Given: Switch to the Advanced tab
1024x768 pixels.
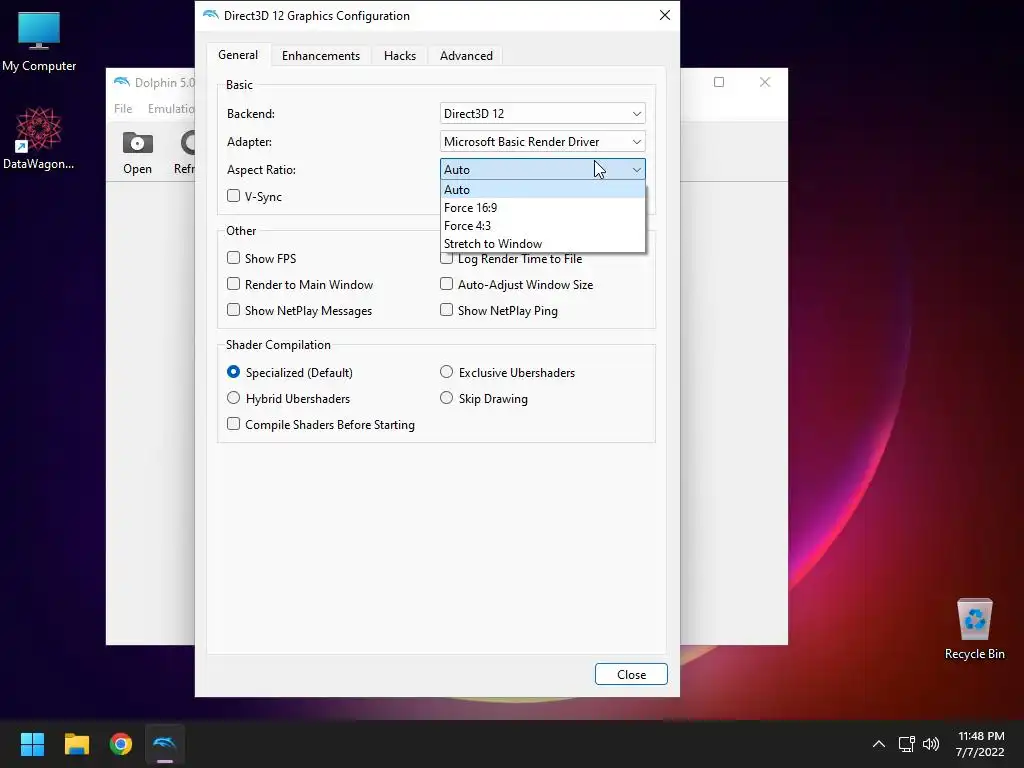Looking at the screenshot, I should click(466, 56).
